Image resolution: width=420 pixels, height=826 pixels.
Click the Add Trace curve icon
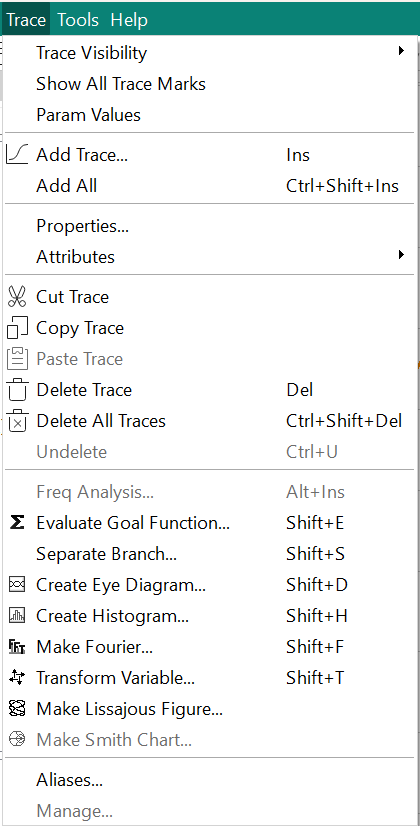[17, 155]
